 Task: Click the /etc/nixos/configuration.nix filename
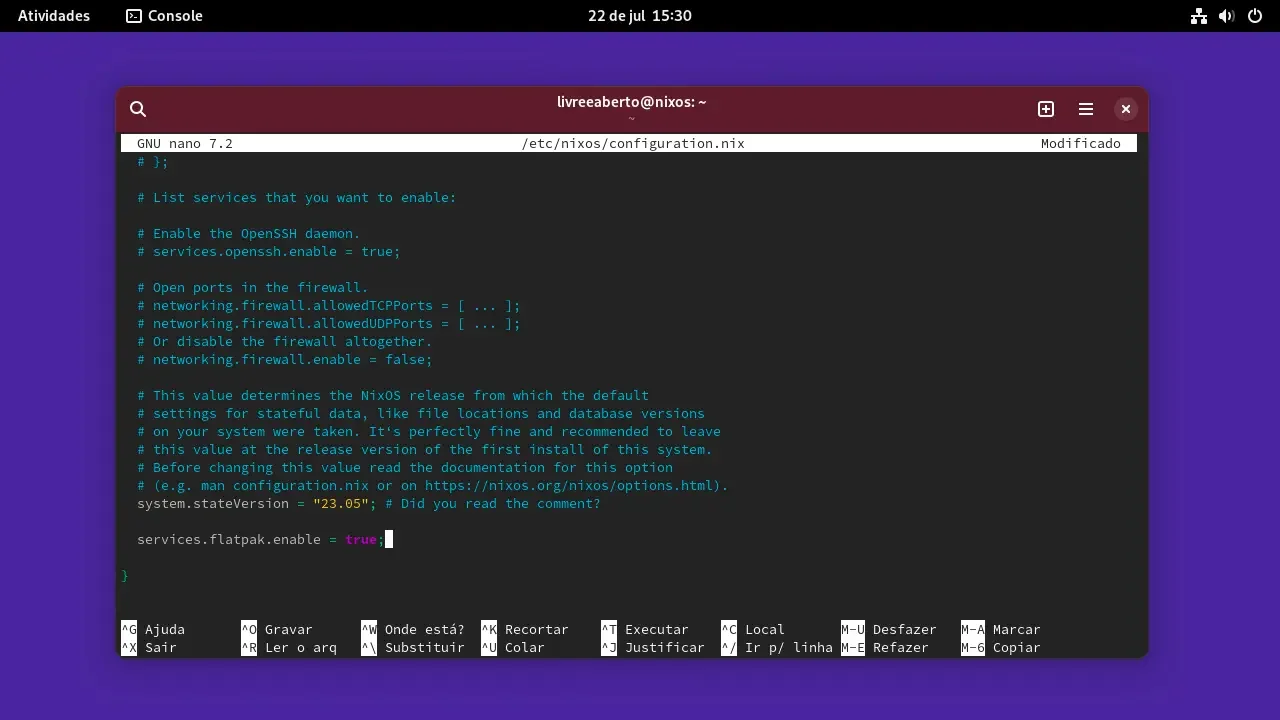click(633, 144)
